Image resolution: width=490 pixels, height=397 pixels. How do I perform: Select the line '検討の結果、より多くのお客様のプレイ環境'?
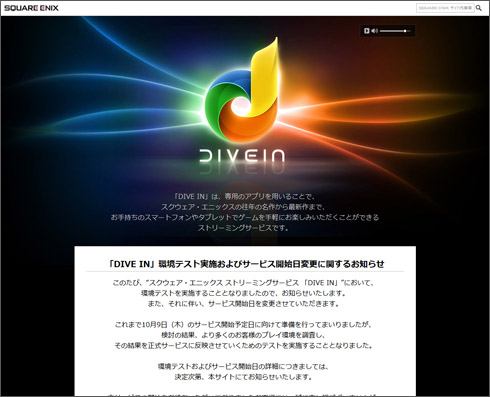[x=243, y=335]
